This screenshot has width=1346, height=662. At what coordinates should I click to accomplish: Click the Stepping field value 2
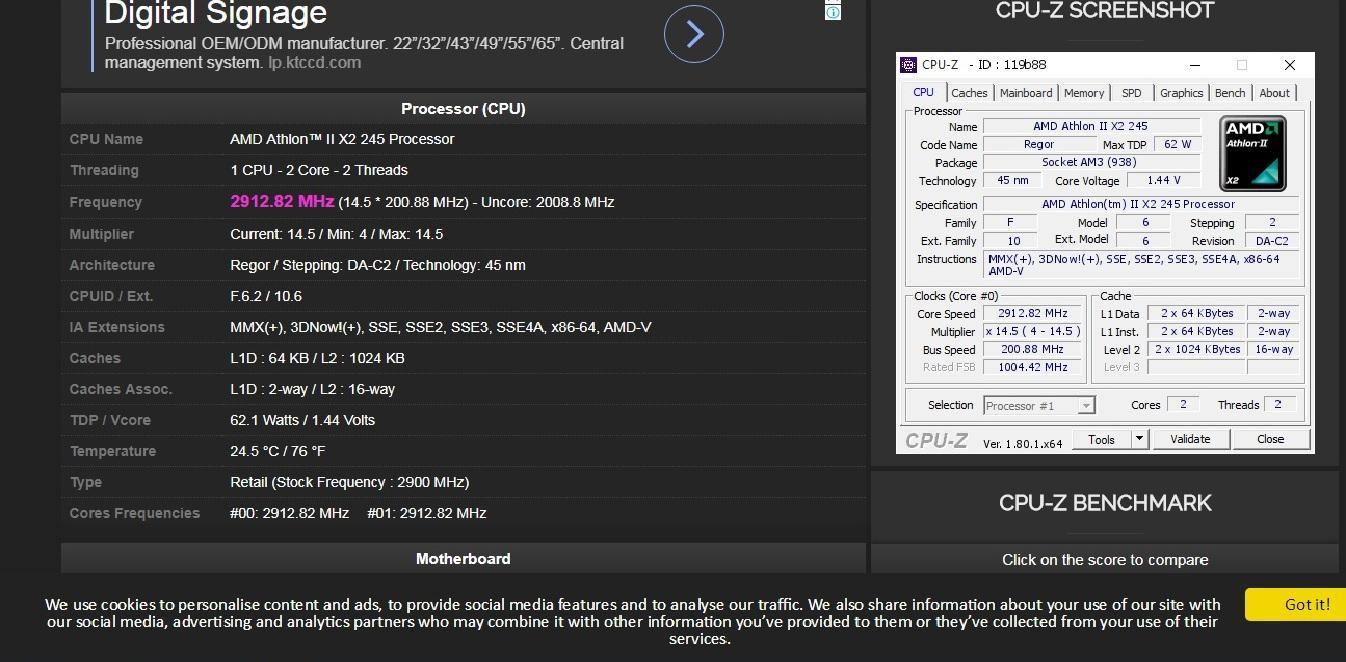click(1272, 223)
